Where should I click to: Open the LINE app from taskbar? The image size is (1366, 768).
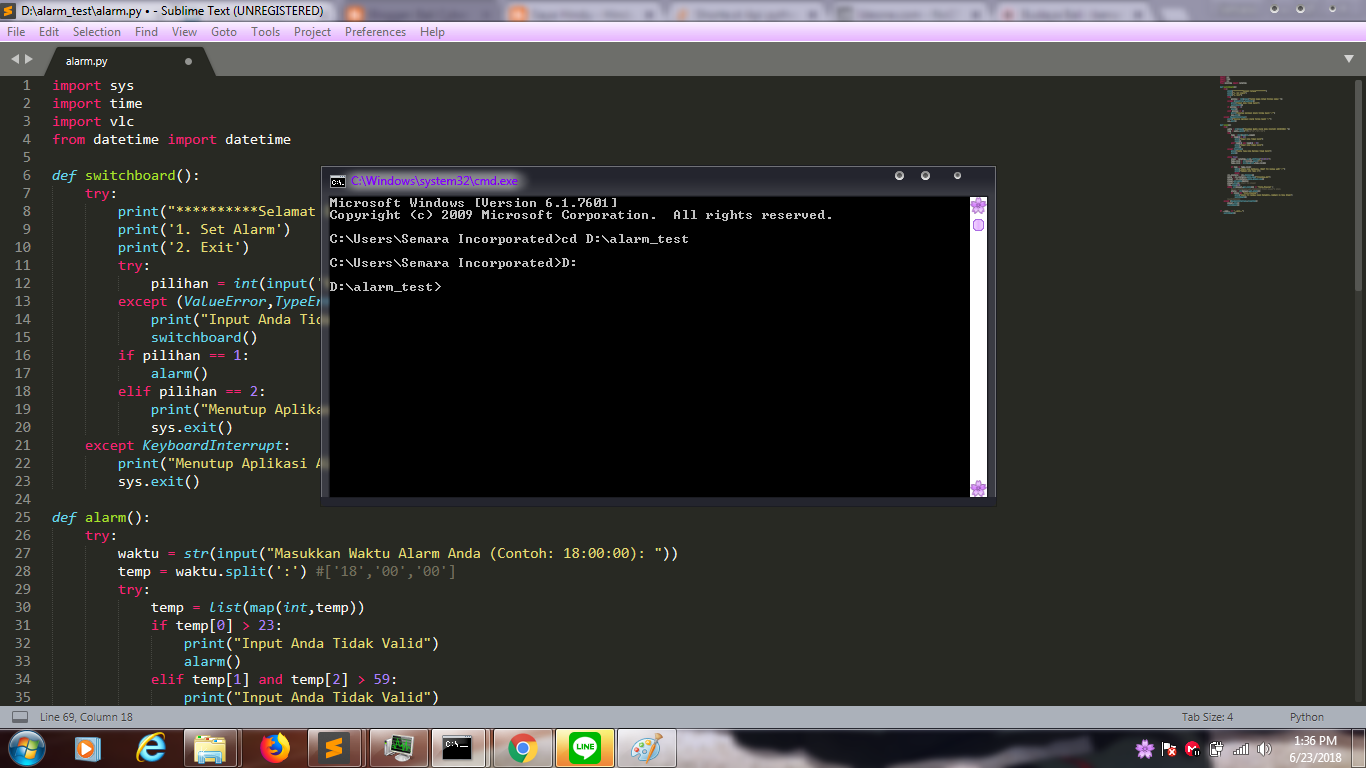point(584,747)
